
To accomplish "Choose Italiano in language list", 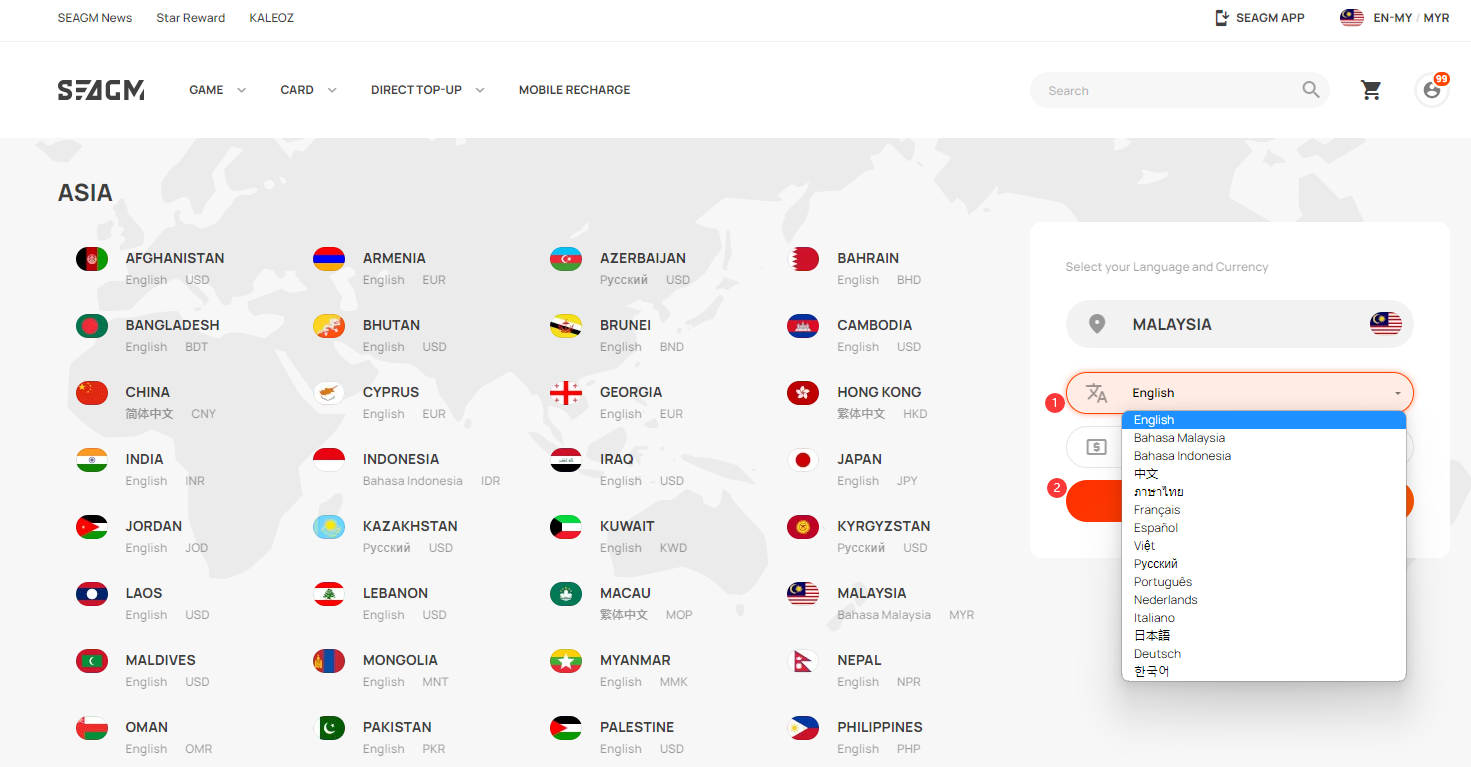I will coord(1264,618).
